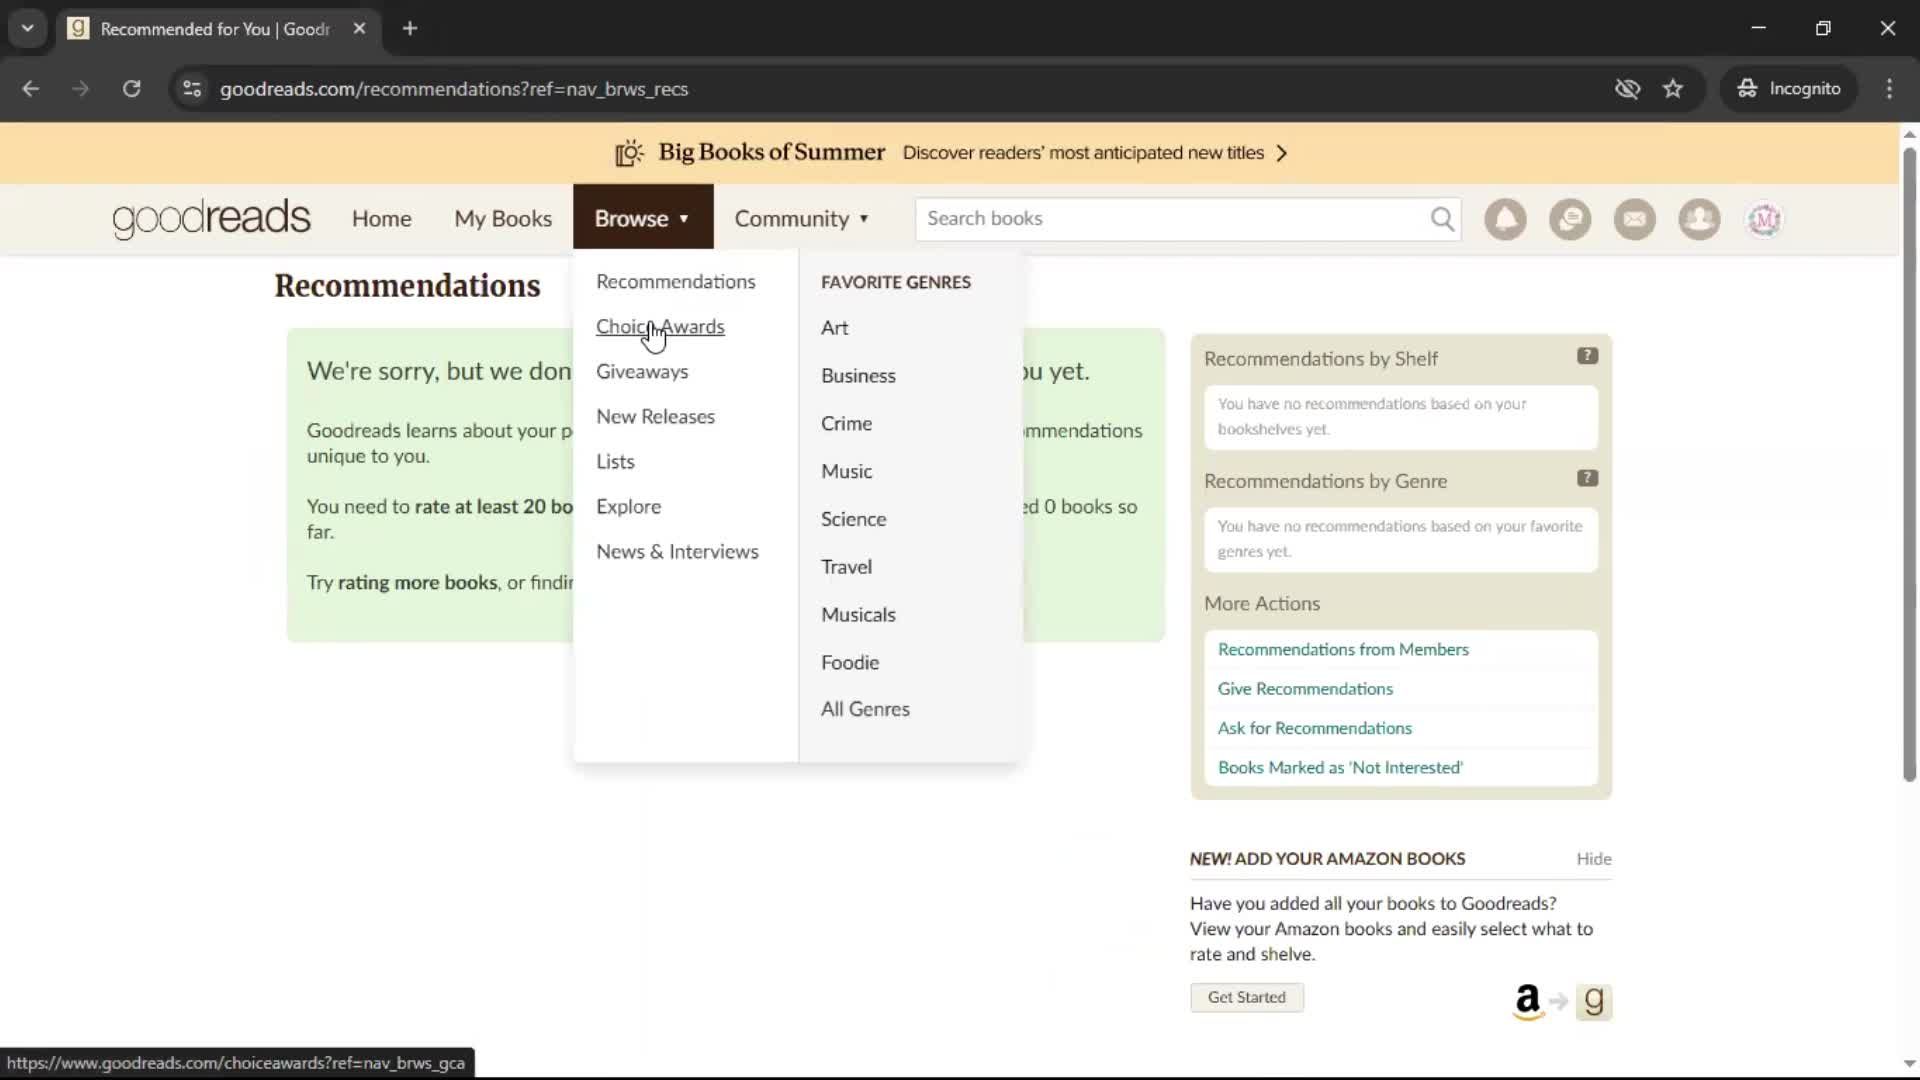Choose the Science genre
The width and height of the screenshot is (1920, 1080).
tap(853, 519)
